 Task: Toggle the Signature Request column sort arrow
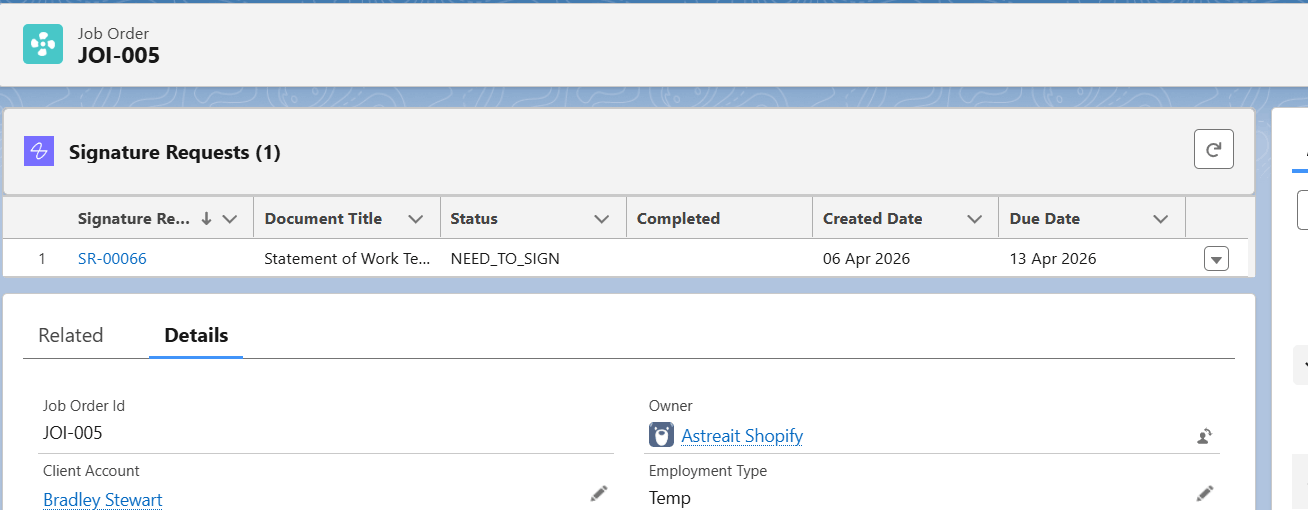pos(206,219)
